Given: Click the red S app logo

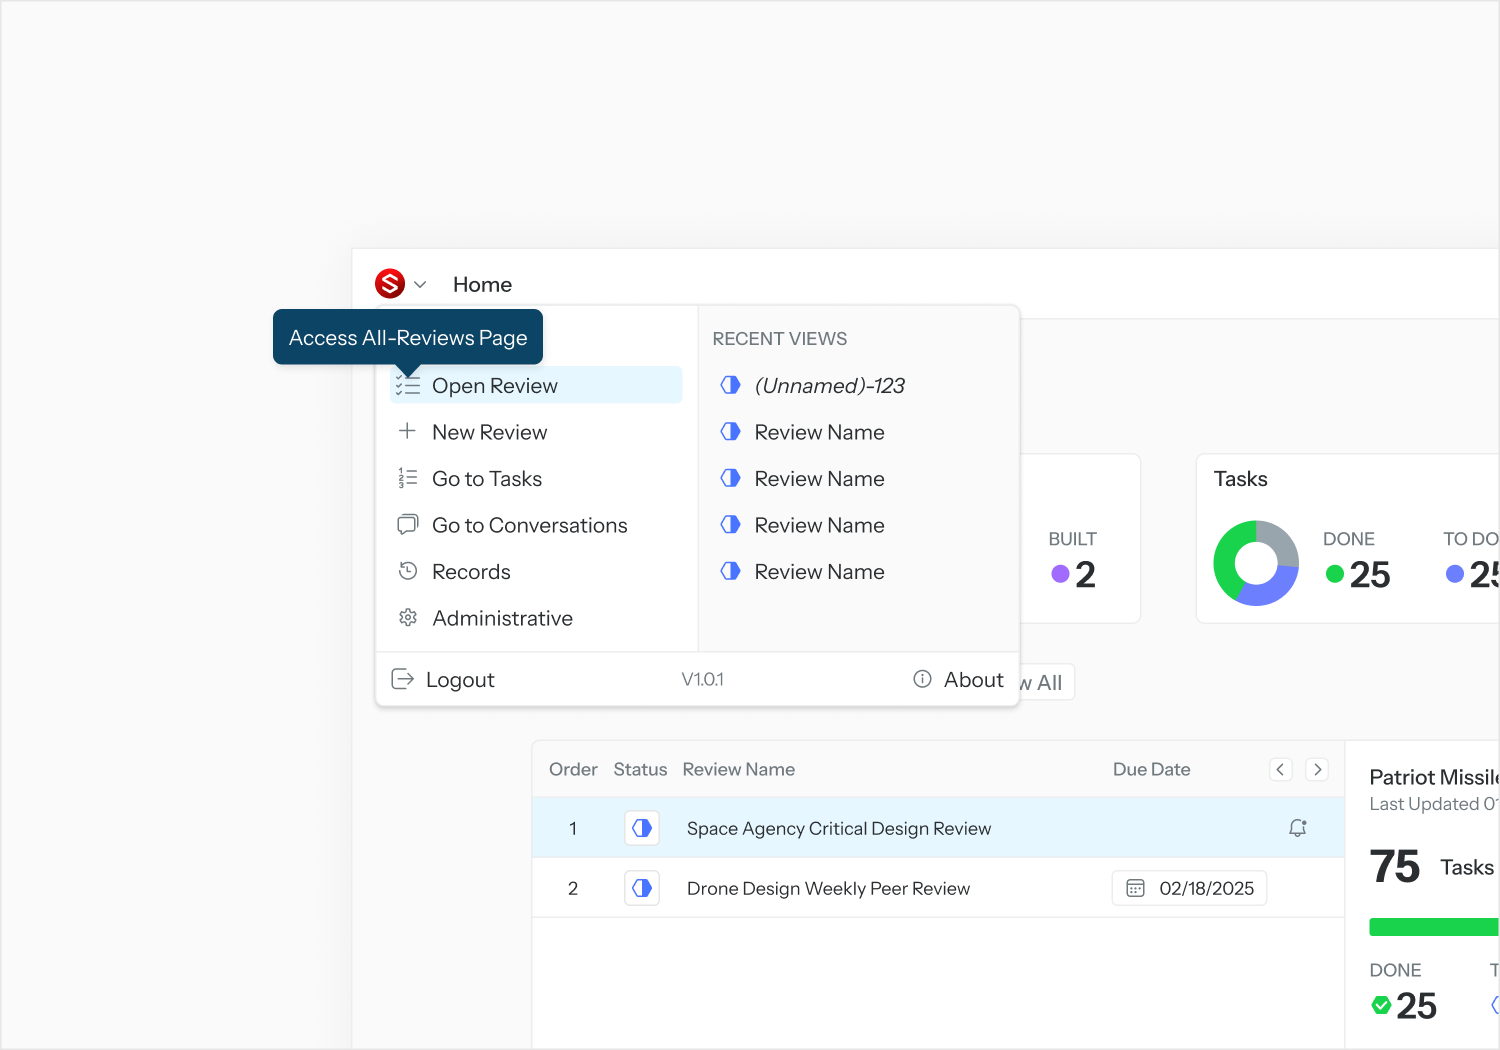Looking at the screenshot, I should coord(389,284).
